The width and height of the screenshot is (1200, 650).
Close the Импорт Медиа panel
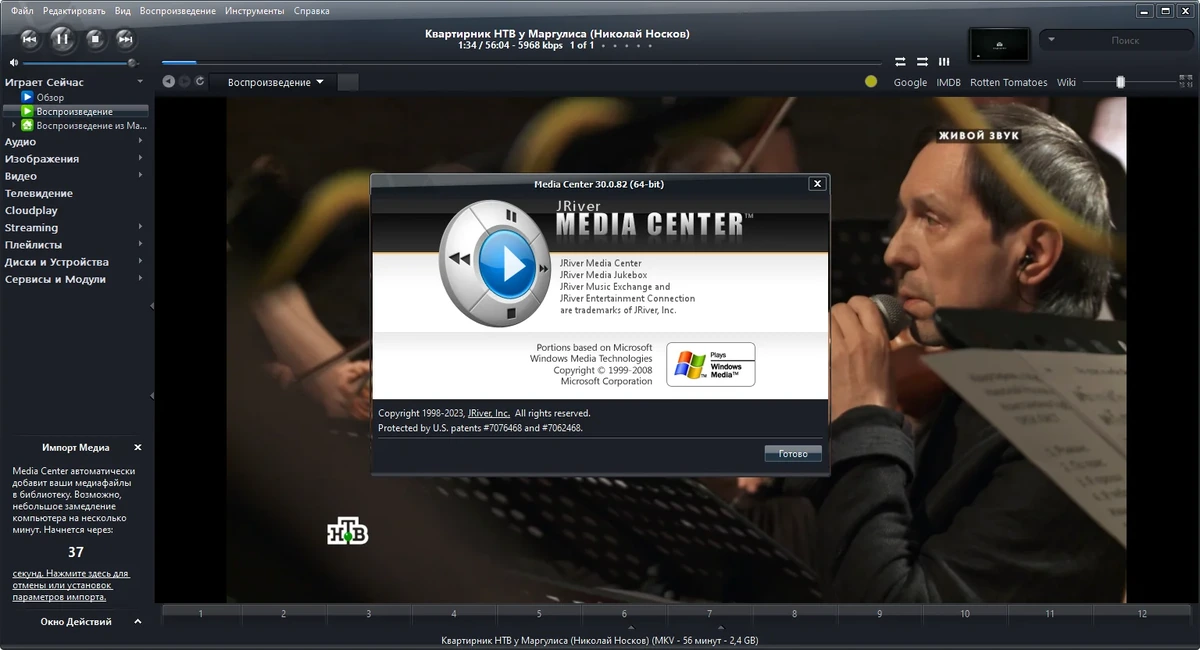point(138,448)
